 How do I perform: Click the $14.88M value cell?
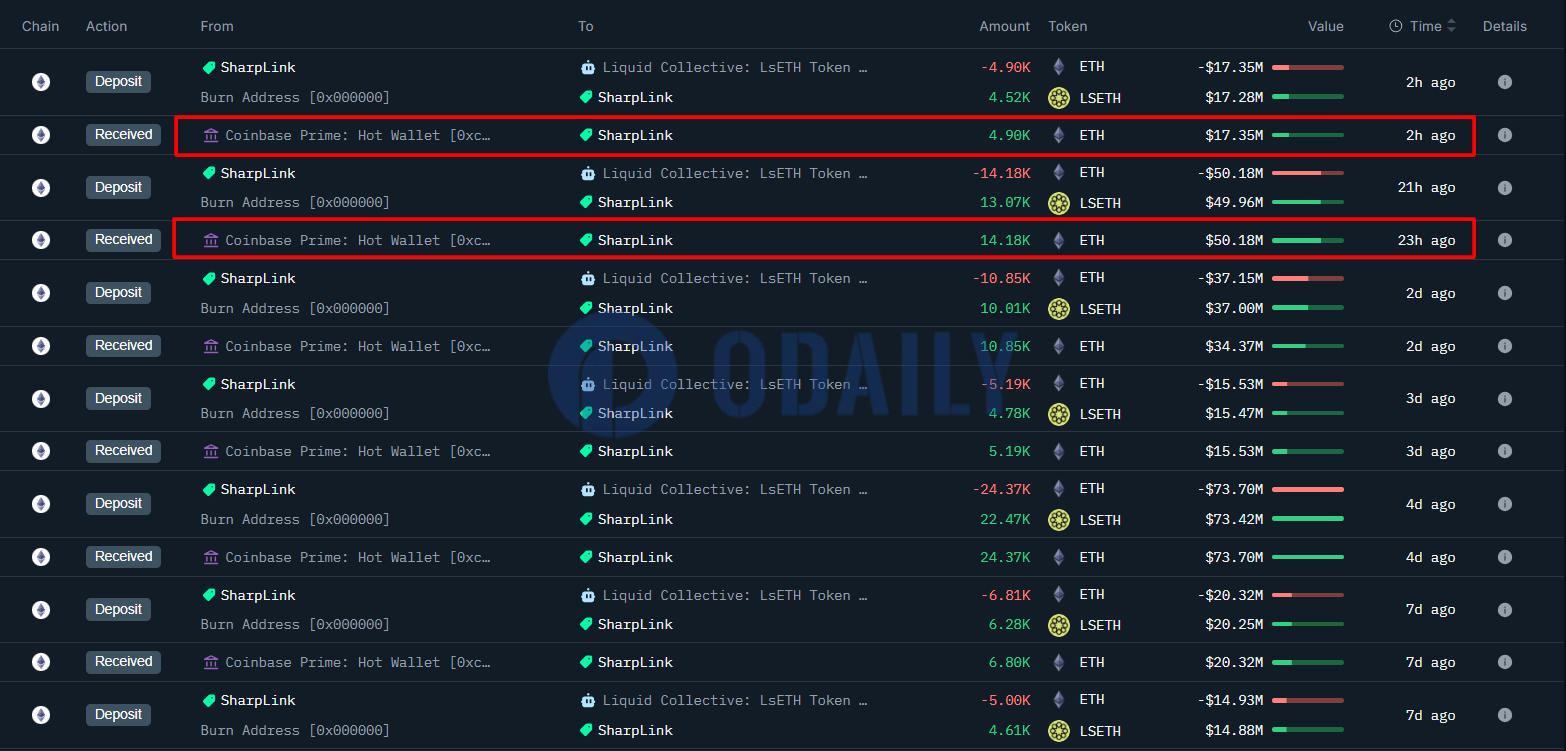1234,730
